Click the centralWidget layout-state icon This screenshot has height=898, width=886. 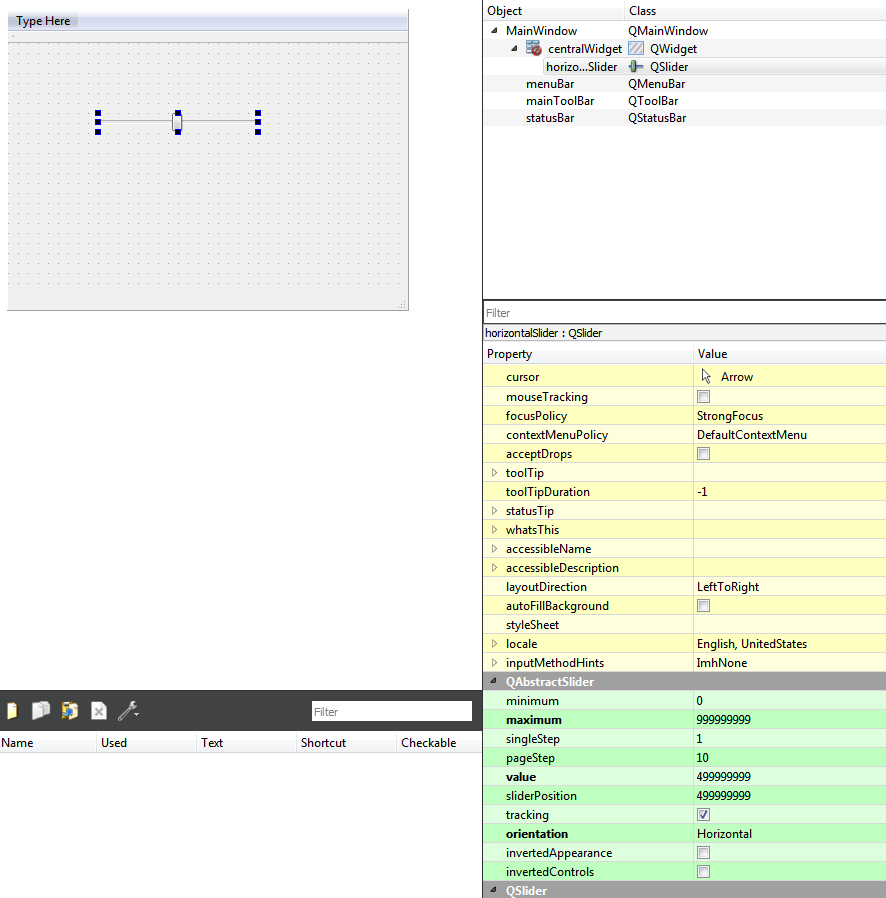point(533,48)
